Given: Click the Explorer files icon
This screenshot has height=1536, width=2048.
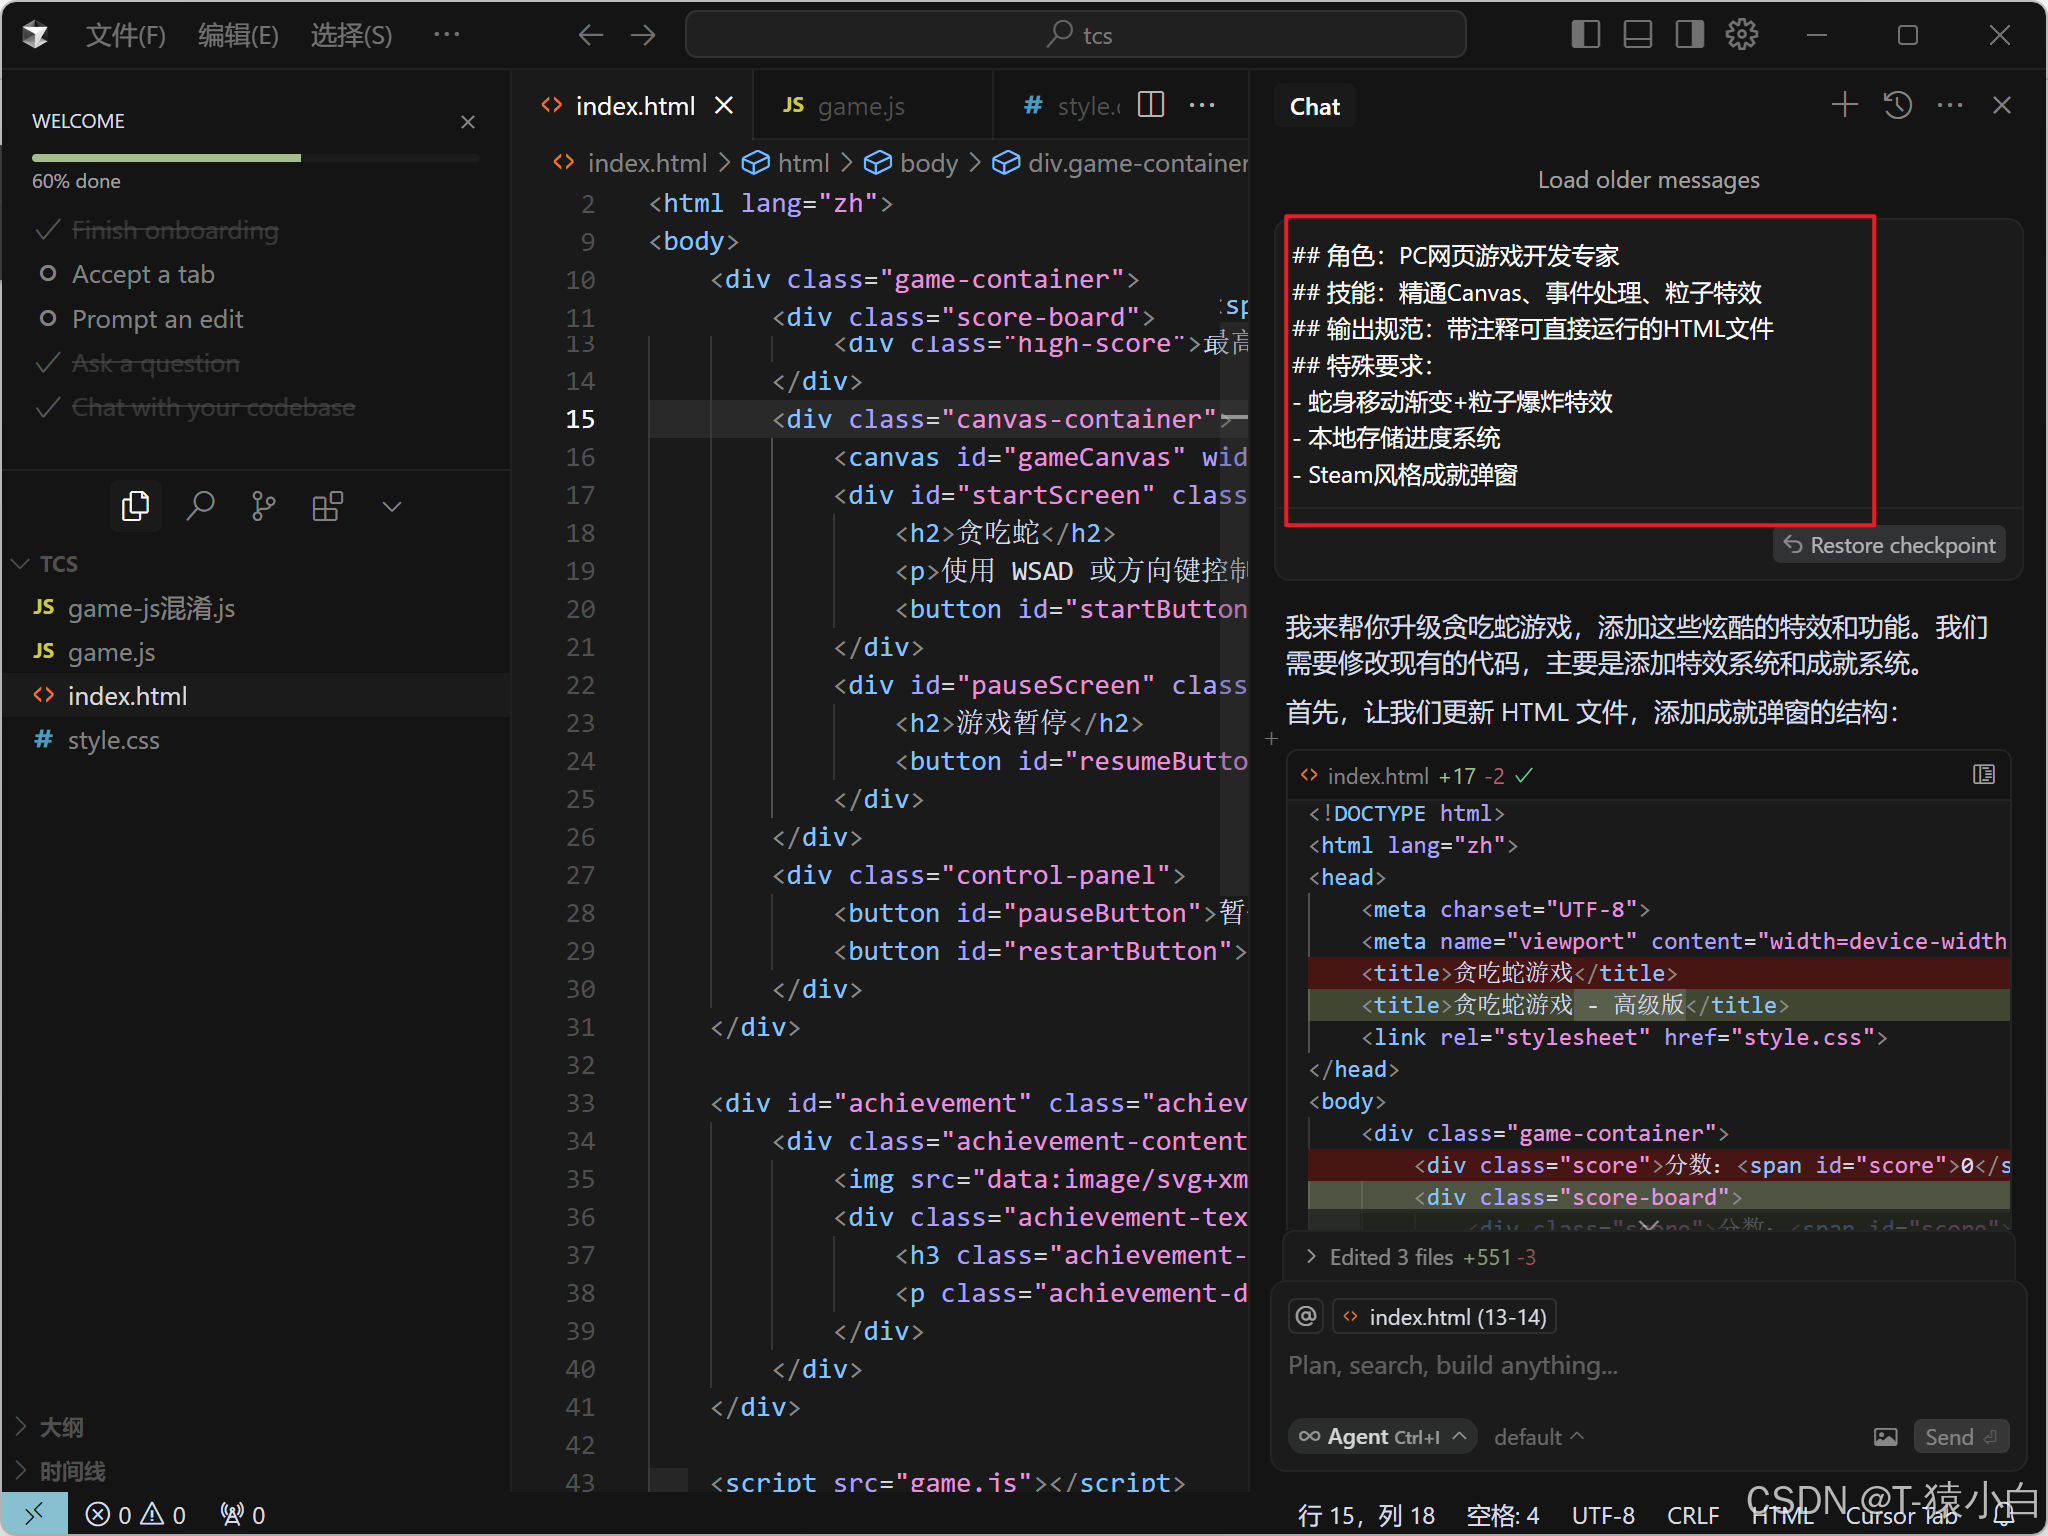Looking at the screenshot, I should click(136, 506).
